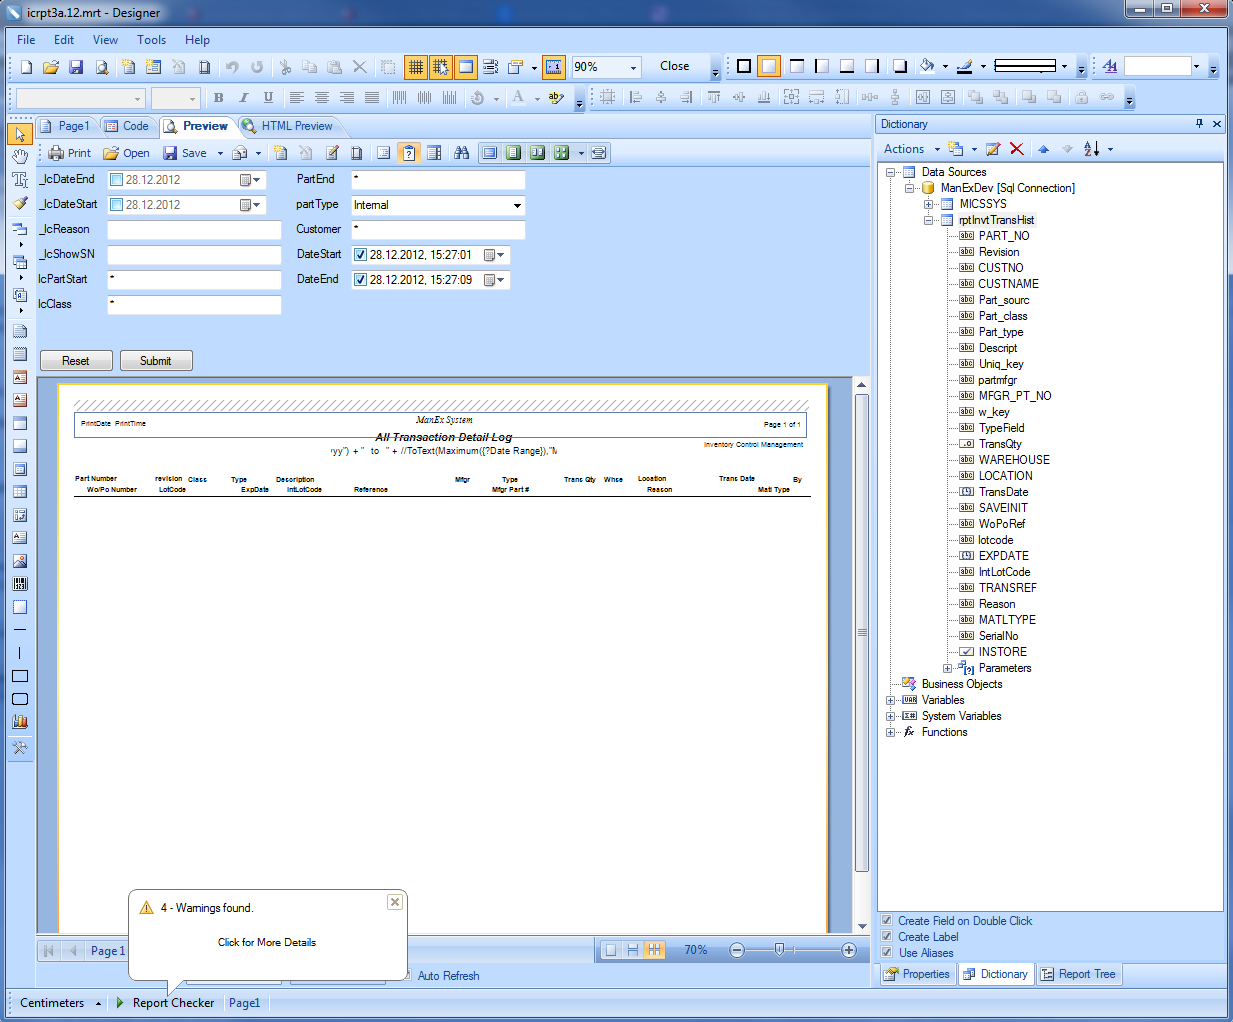Click the Reset button
Viewport: 1233px width, 1022px height.
76,361
